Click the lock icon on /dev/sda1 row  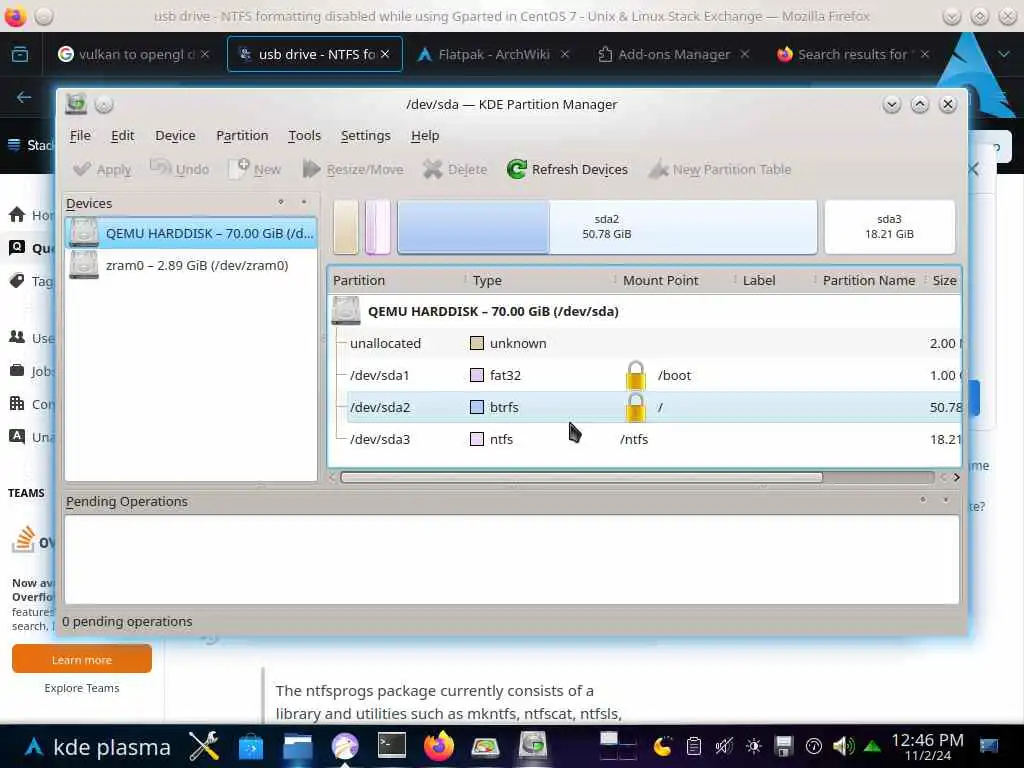click(635, 375)
